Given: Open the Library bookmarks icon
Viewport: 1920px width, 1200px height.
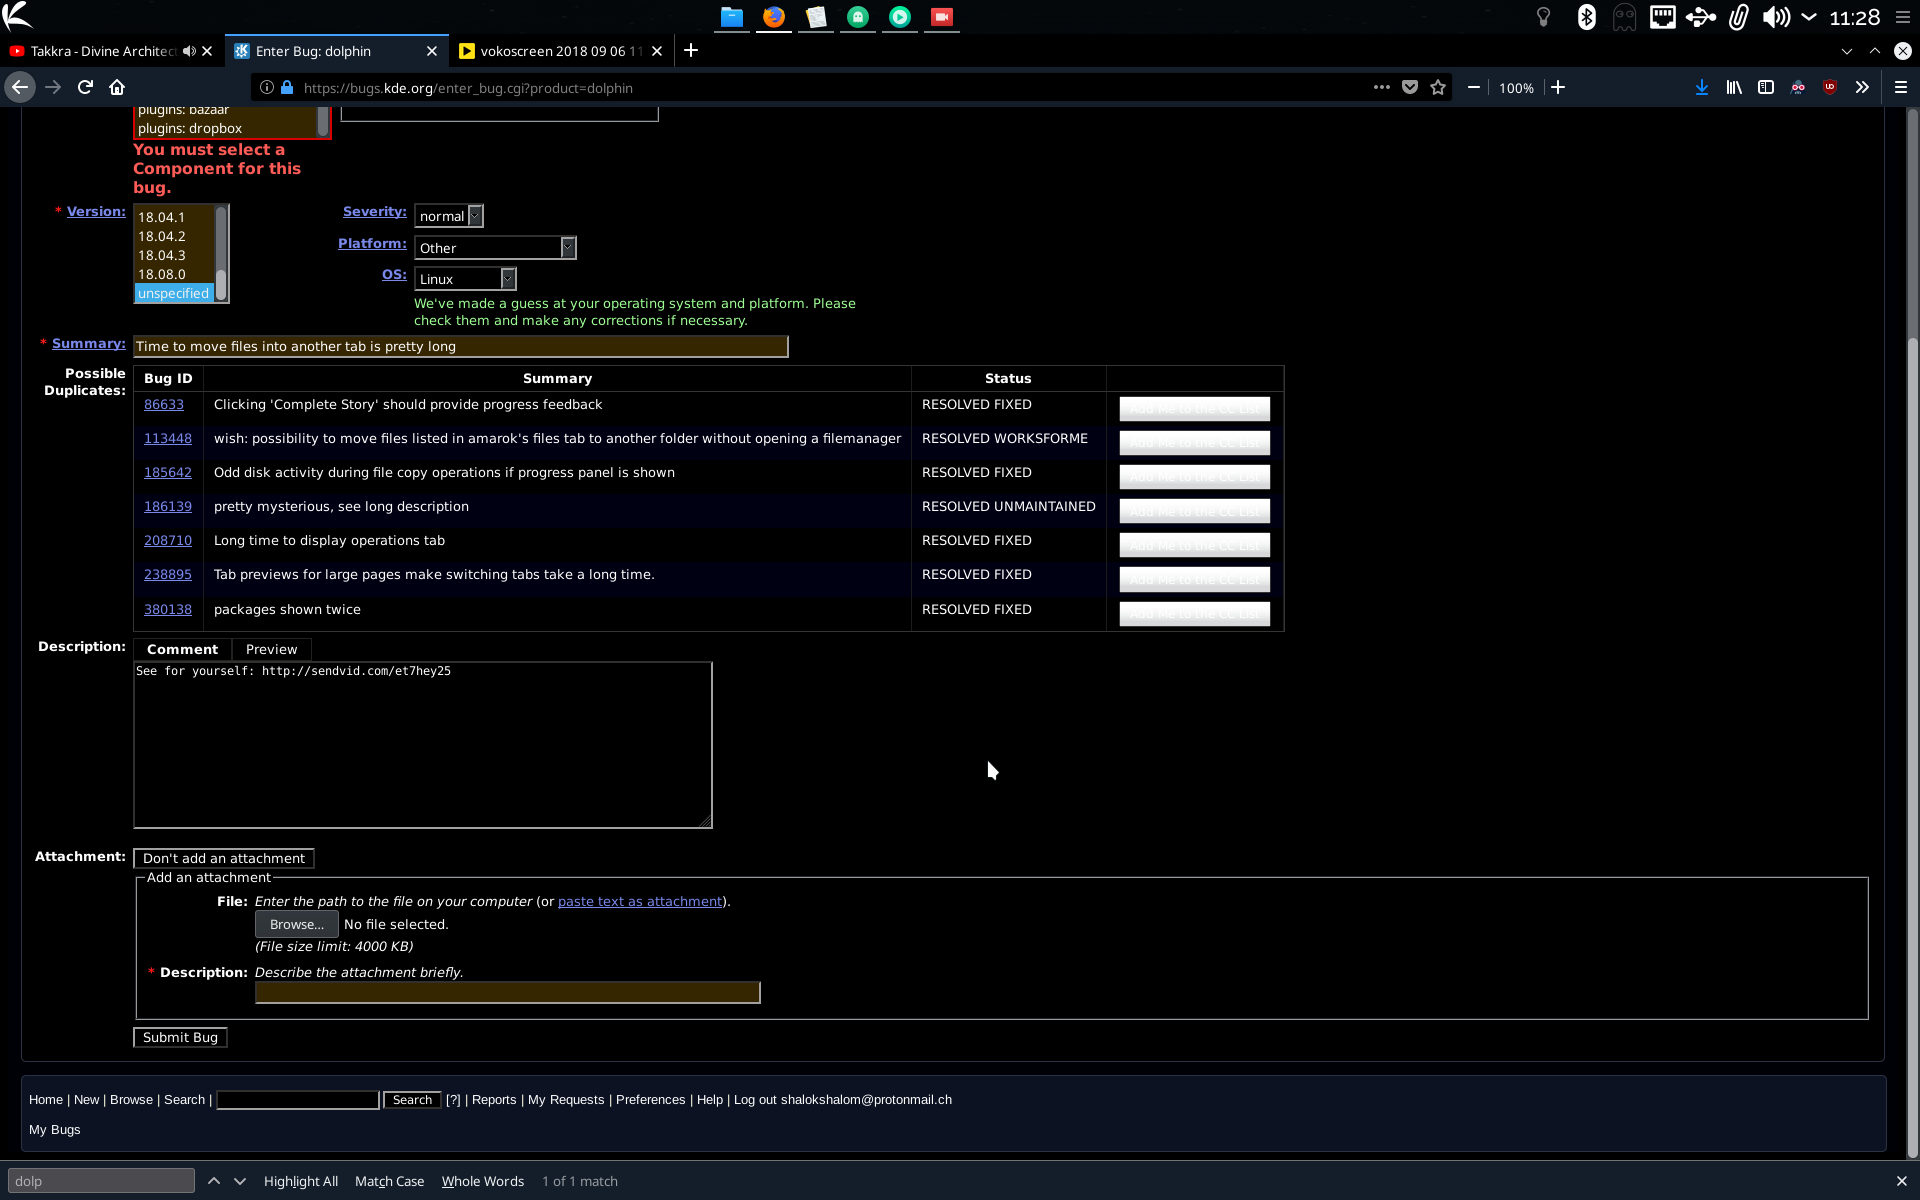Looking at the screenshot, I should [x=1734, y=88].
